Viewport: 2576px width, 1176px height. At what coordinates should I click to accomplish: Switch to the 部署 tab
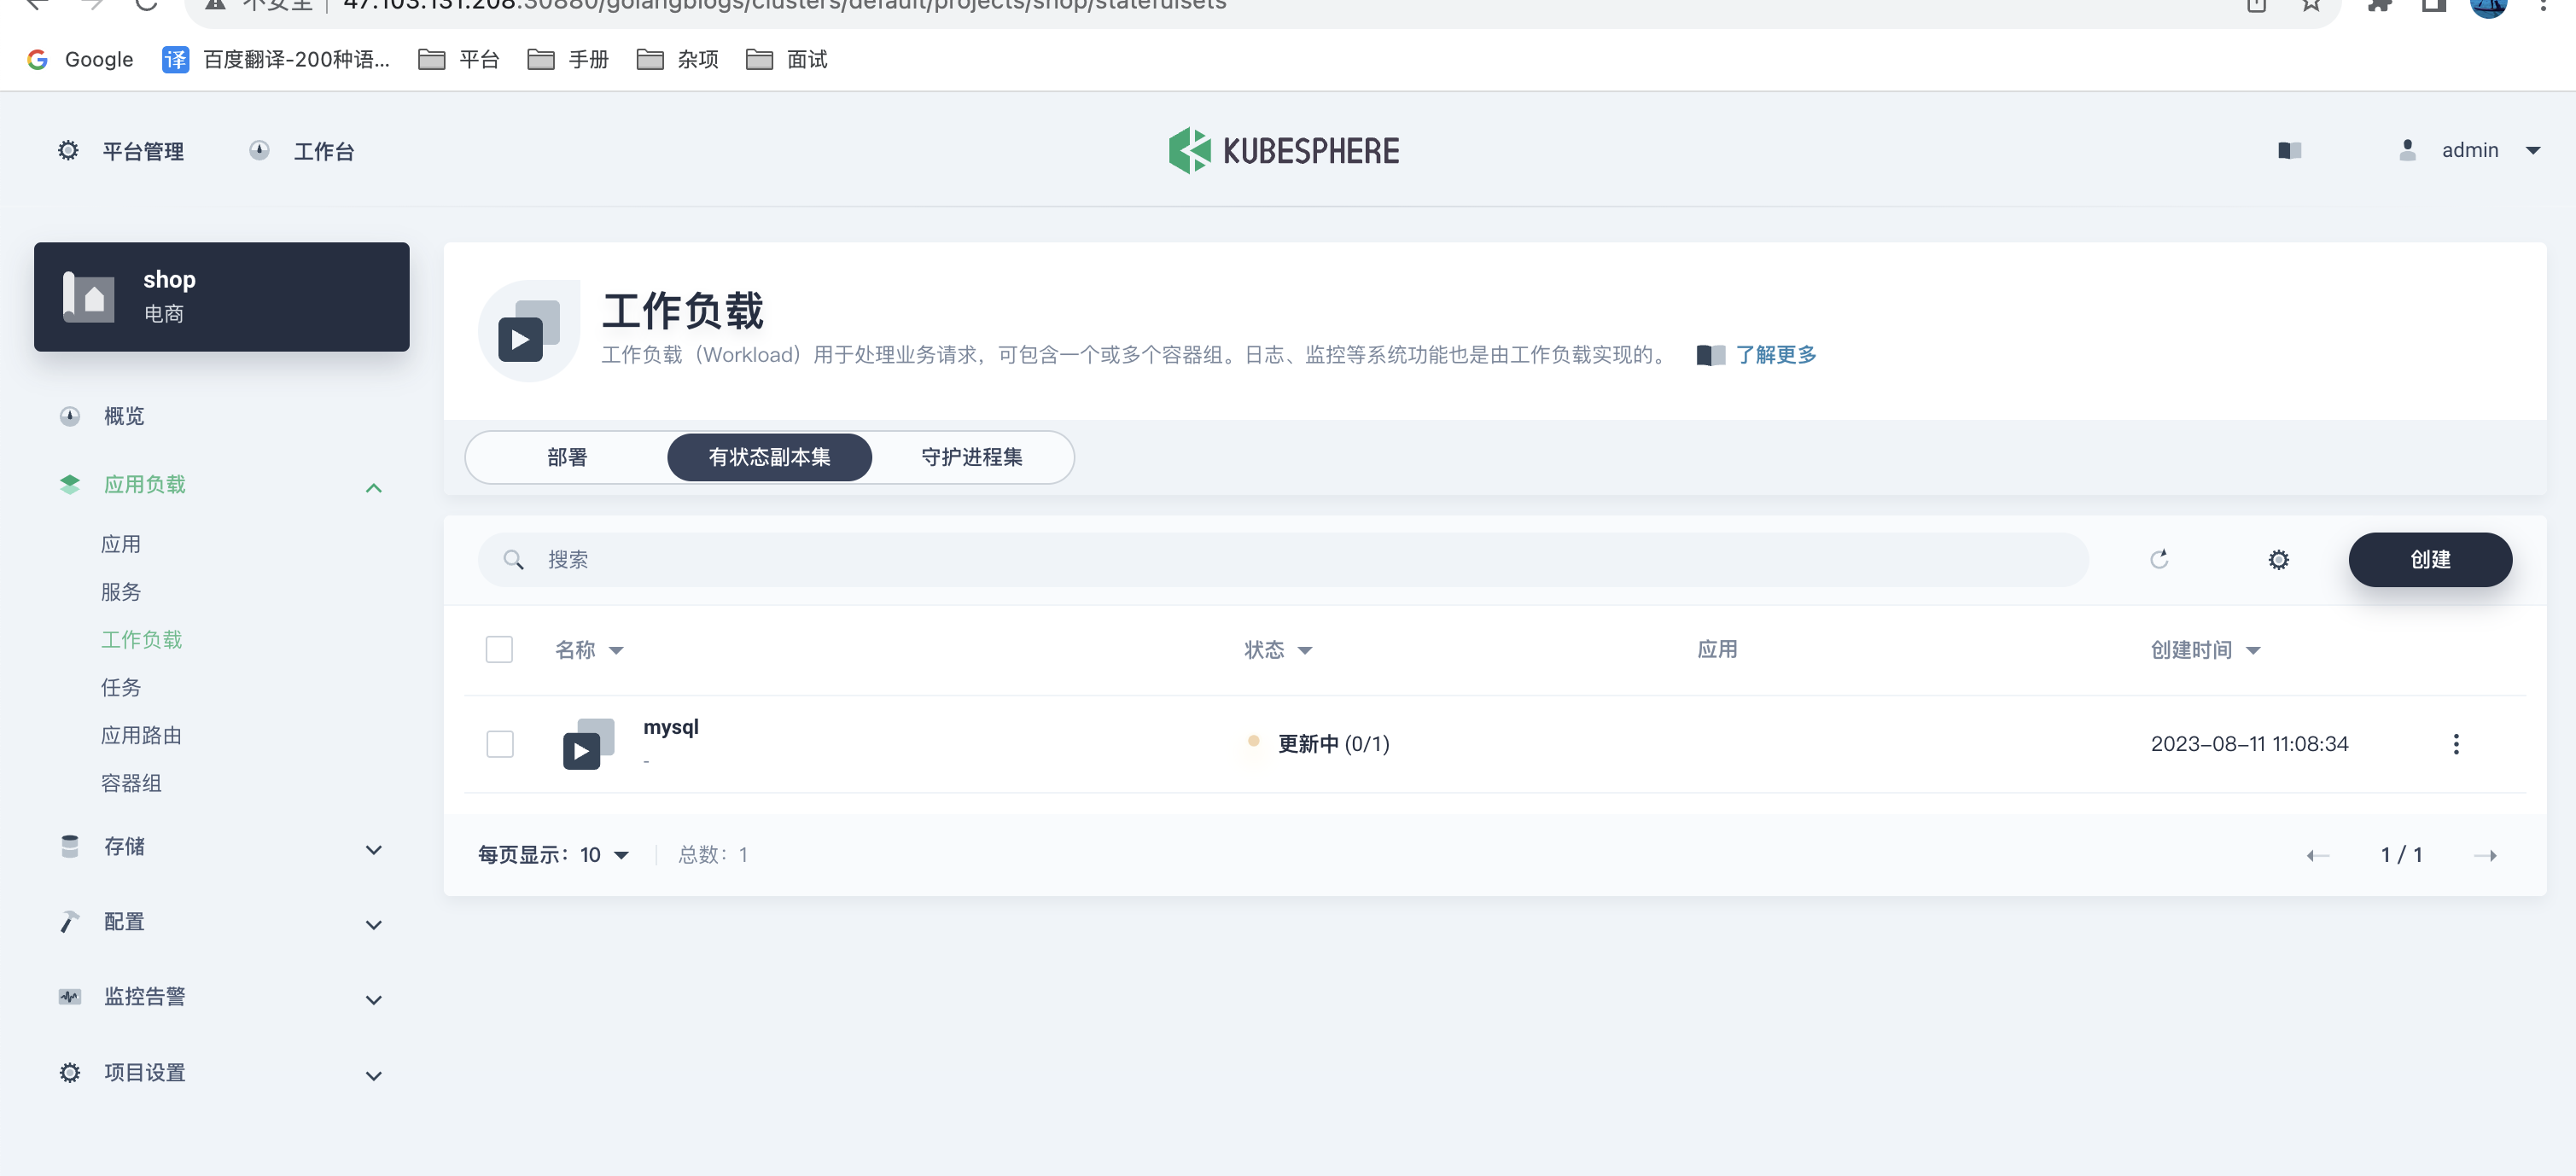tap(567, 457)
